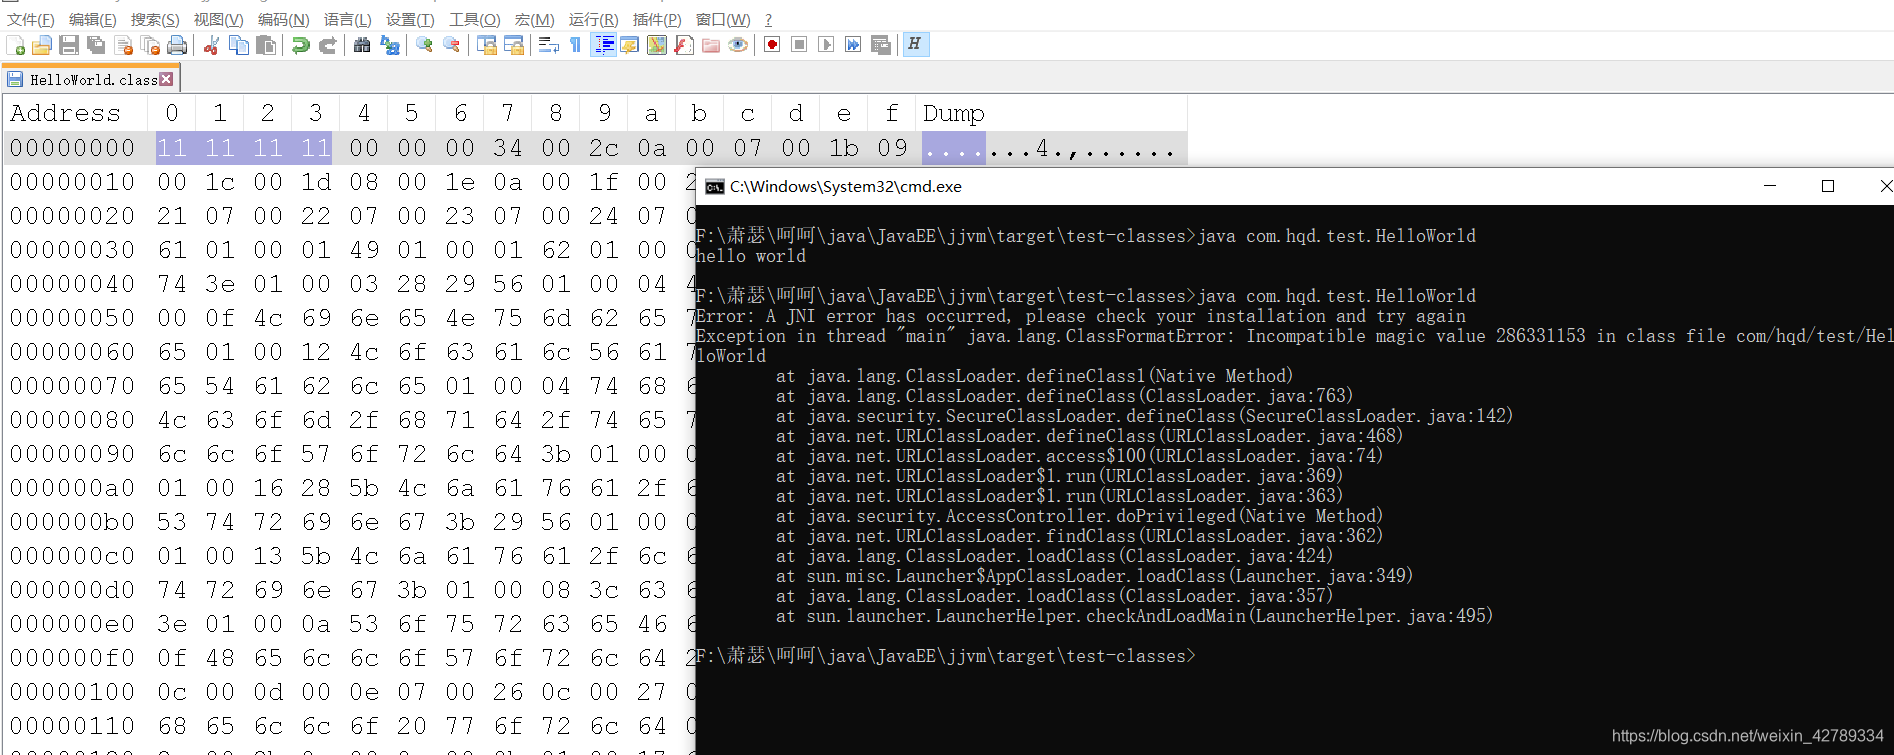Open a file using the folder icon
This screenshot has height=755, width=1894.
(x=42, y=45)
